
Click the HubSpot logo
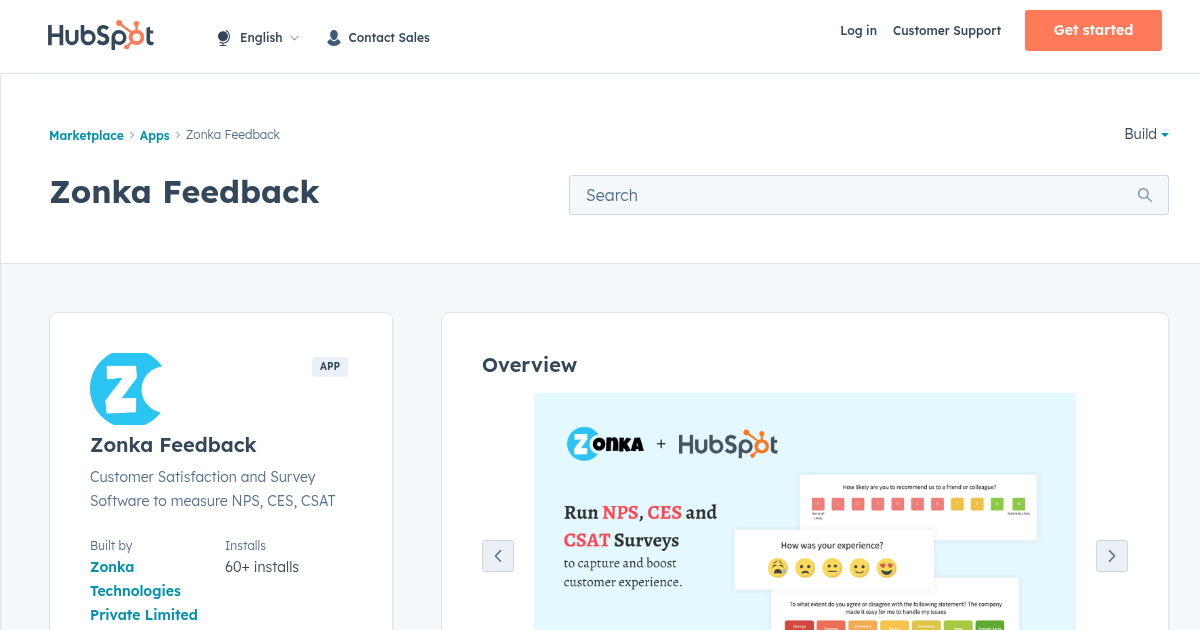pos(100,36)
